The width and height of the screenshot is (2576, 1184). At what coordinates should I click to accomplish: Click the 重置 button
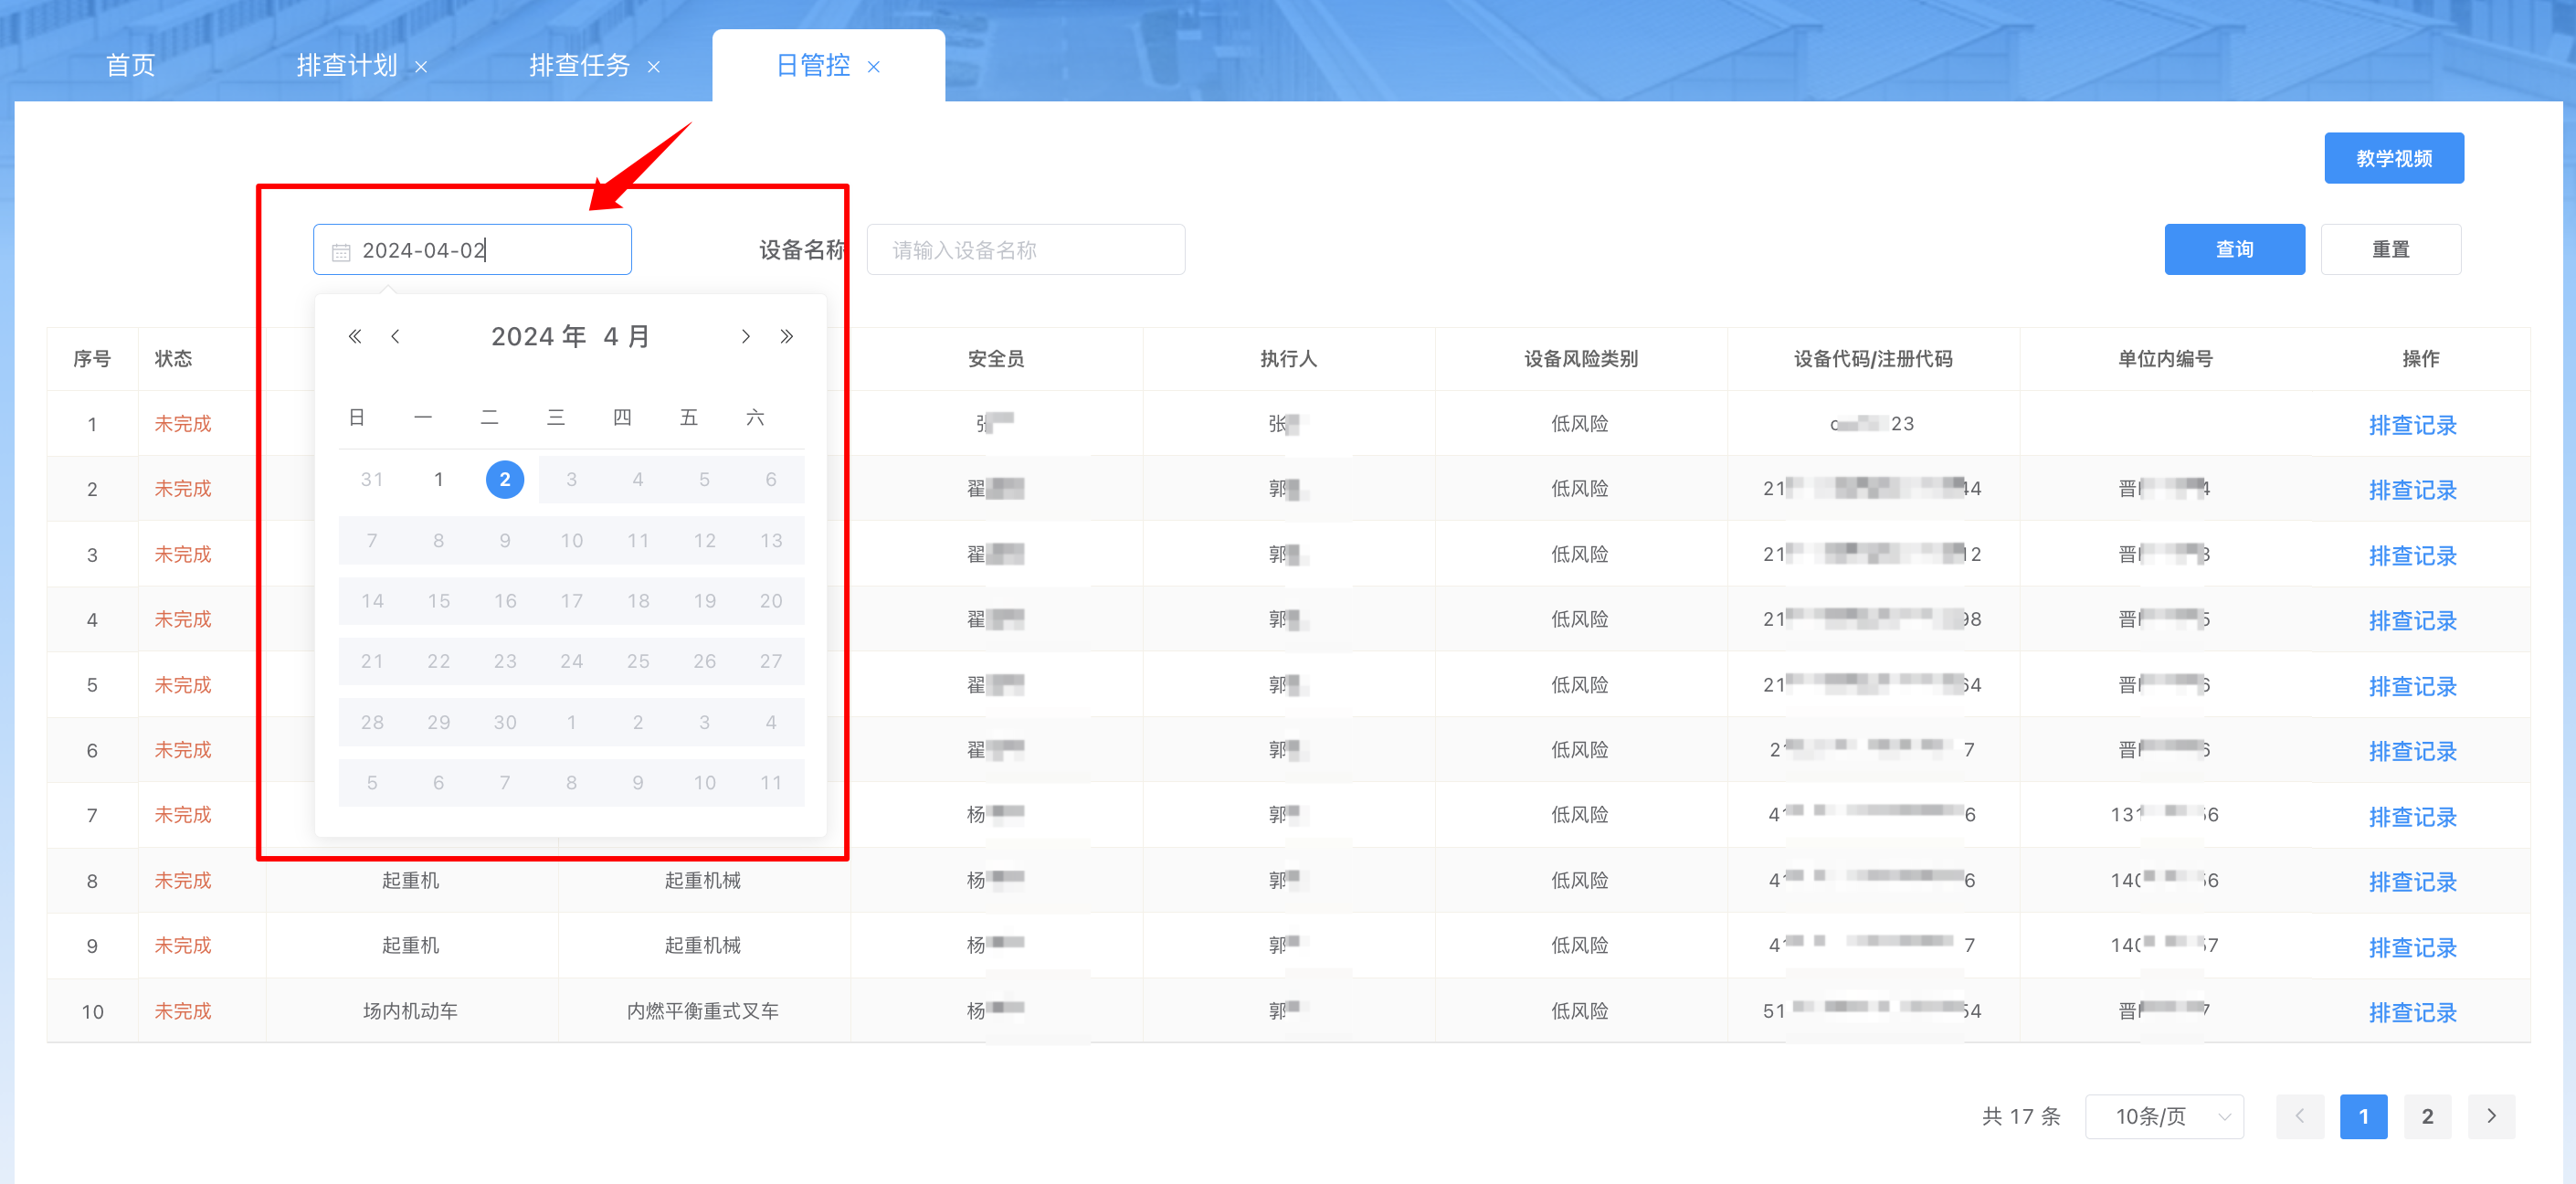point(2390,250)
